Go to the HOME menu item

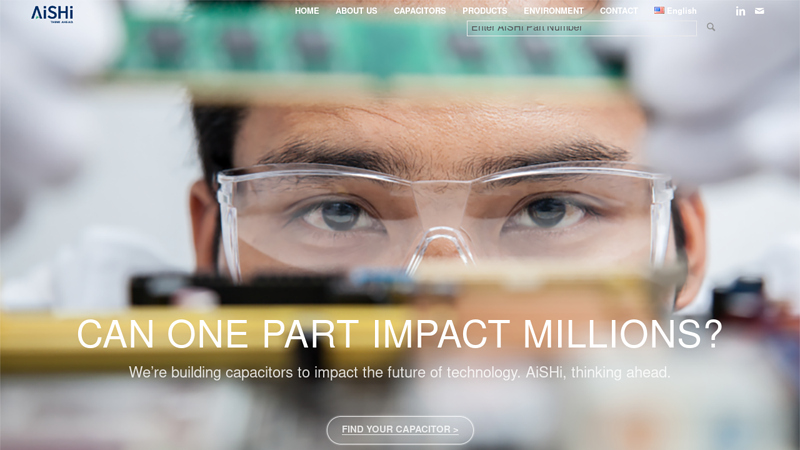pyautogui.click(x=307, y=11)
